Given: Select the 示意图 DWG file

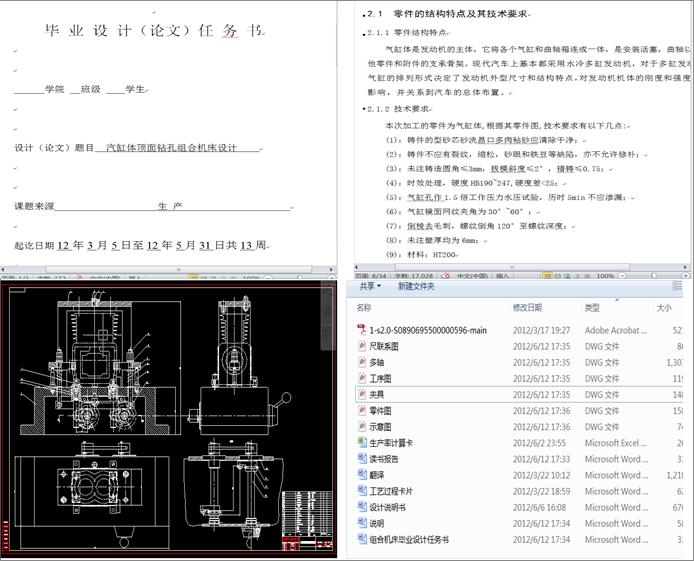Looking at the screenshot, I should 374,427.
